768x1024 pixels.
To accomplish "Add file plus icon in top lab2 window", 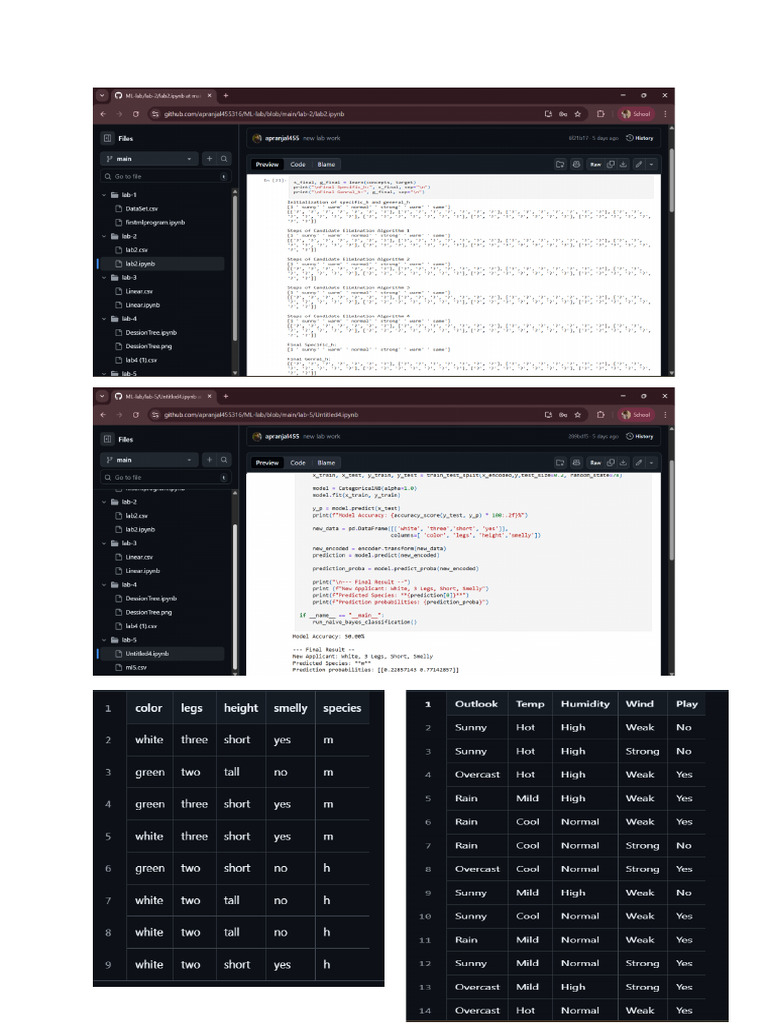I will [x=210, y=159].
